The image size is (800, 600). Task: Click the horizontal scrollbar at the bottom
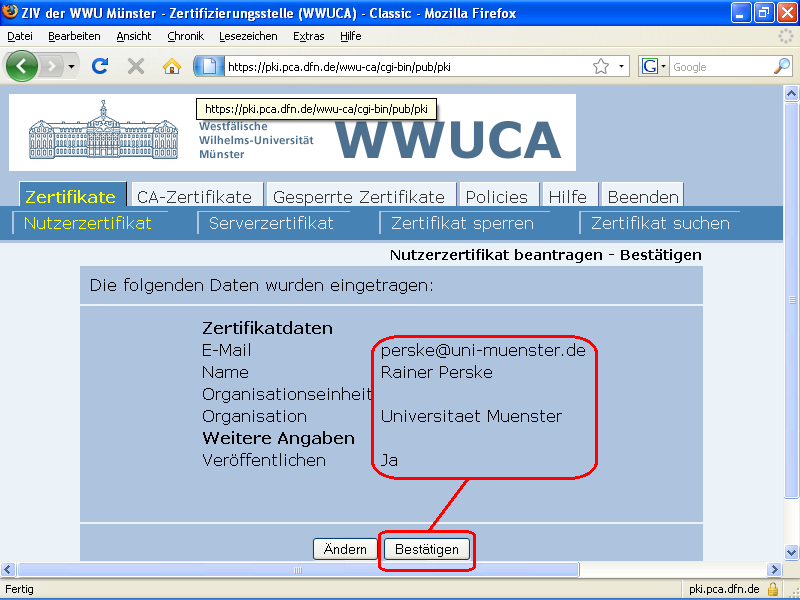coord(295,568)
